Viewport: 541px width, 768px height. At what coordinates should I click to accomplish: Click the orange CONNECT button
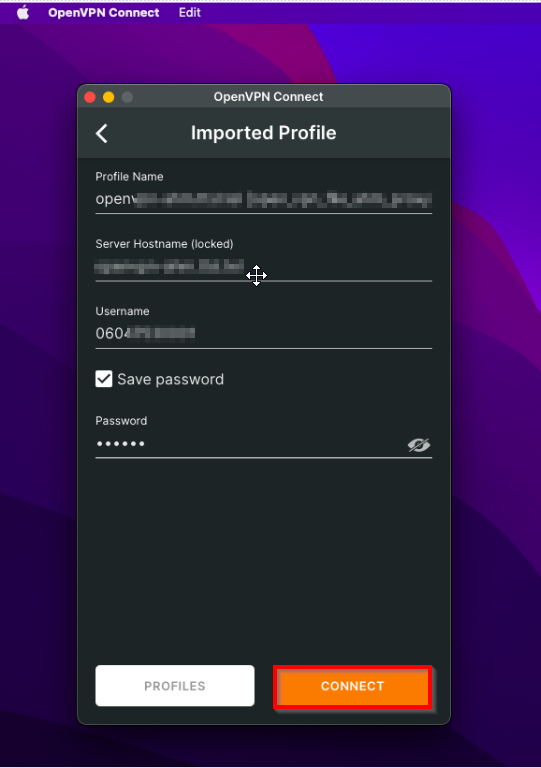(x=353, y=686)
